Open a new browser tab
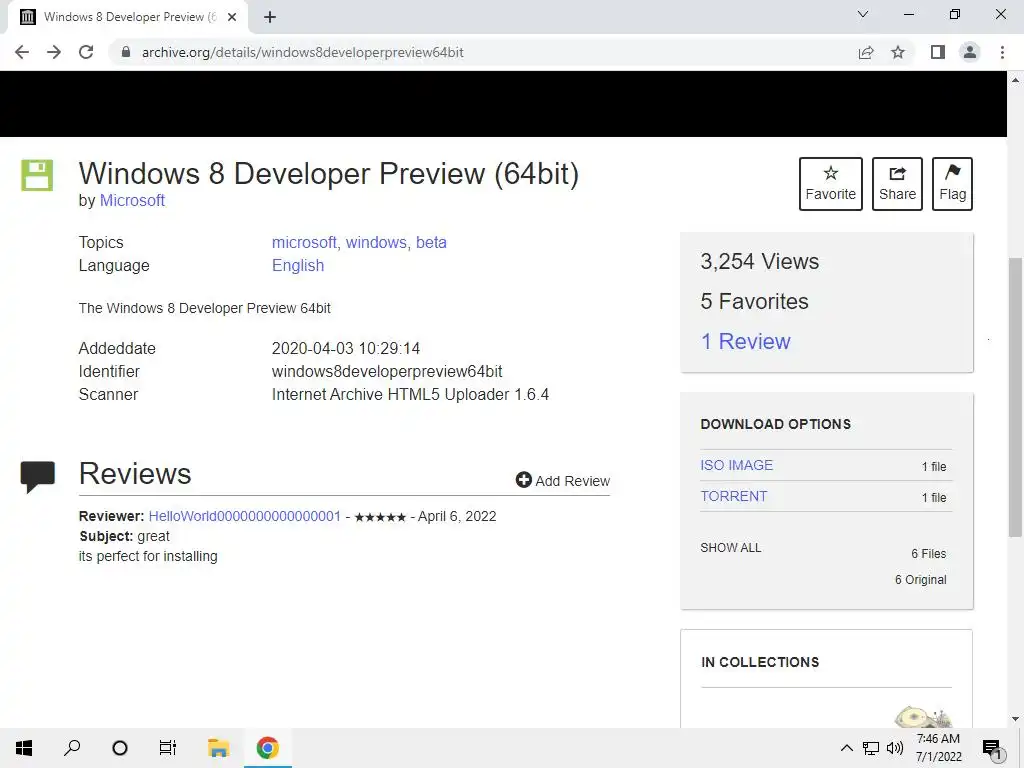 [270, 17]
